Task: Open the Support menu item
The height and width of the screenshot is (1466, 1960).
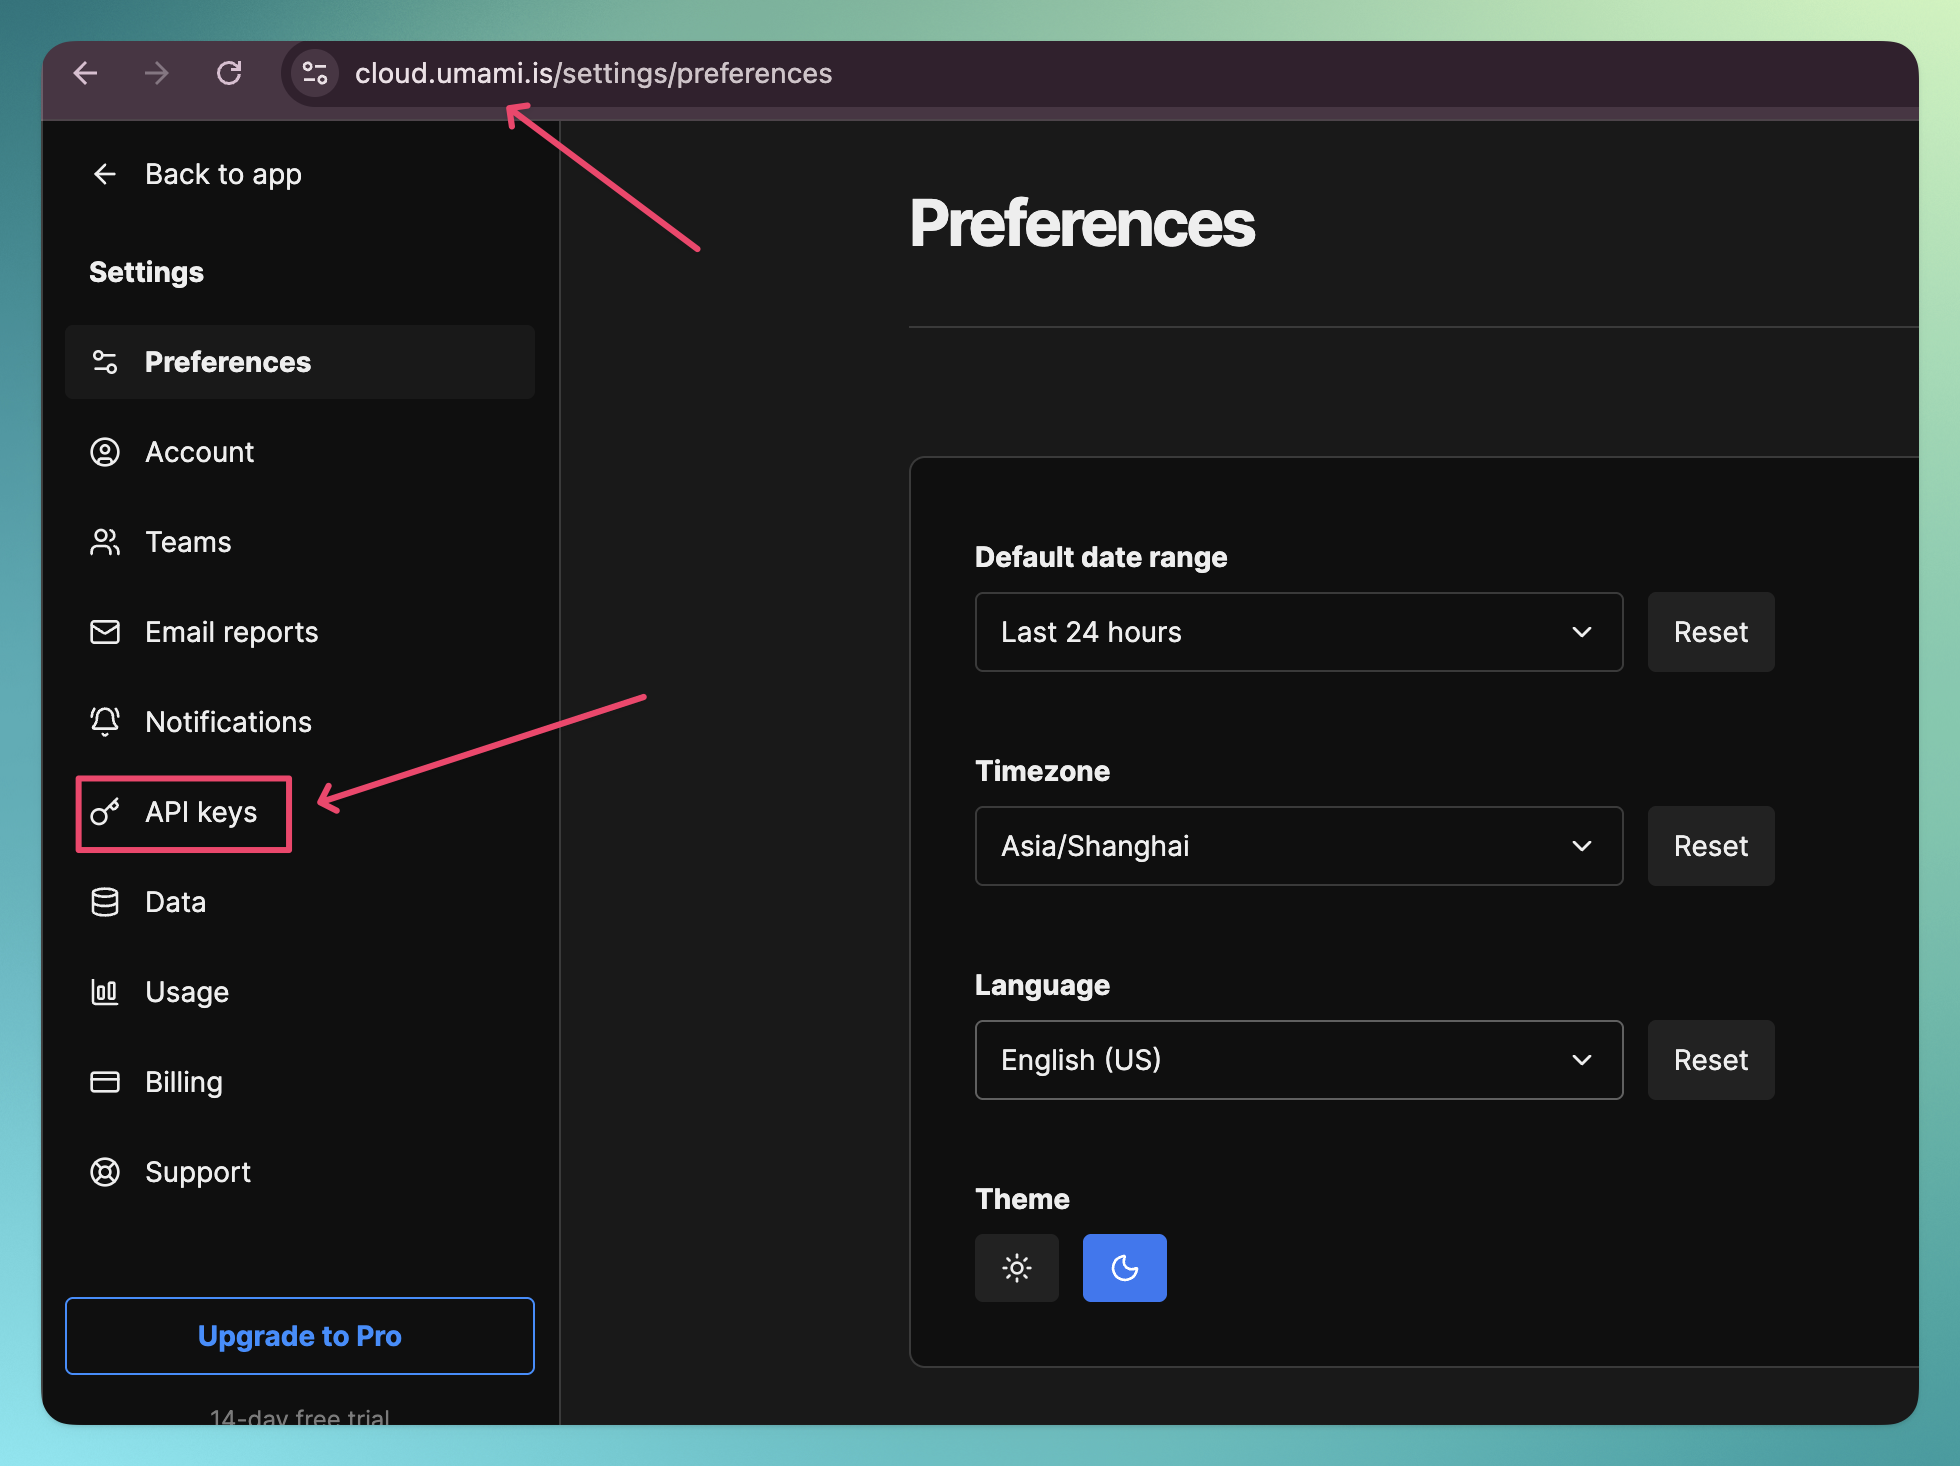Action: pyautogui.click(x=198, y=1172)
